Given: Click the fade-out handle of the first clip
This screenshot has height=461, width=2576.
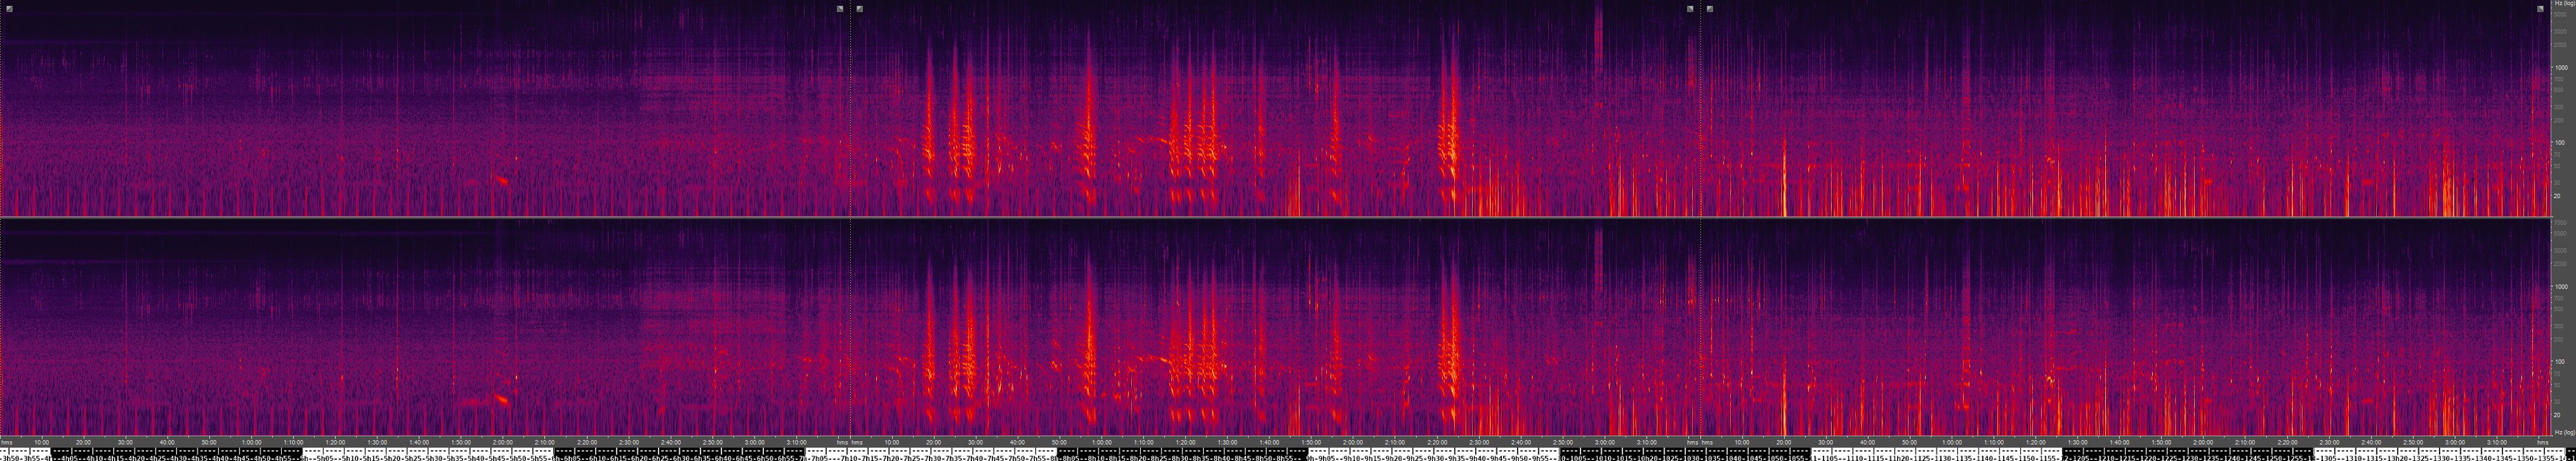Looking at the screenshot, I should (840, 9).
